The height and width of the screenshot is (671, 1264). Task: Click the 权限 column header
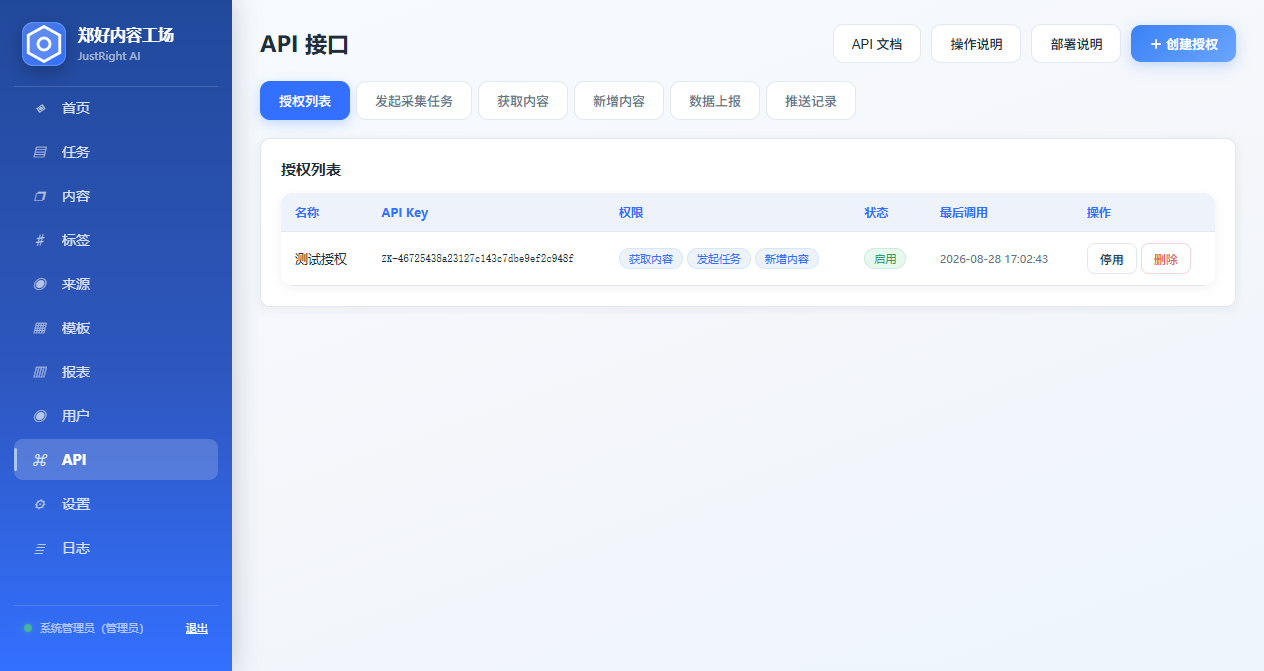click(631, 213)
